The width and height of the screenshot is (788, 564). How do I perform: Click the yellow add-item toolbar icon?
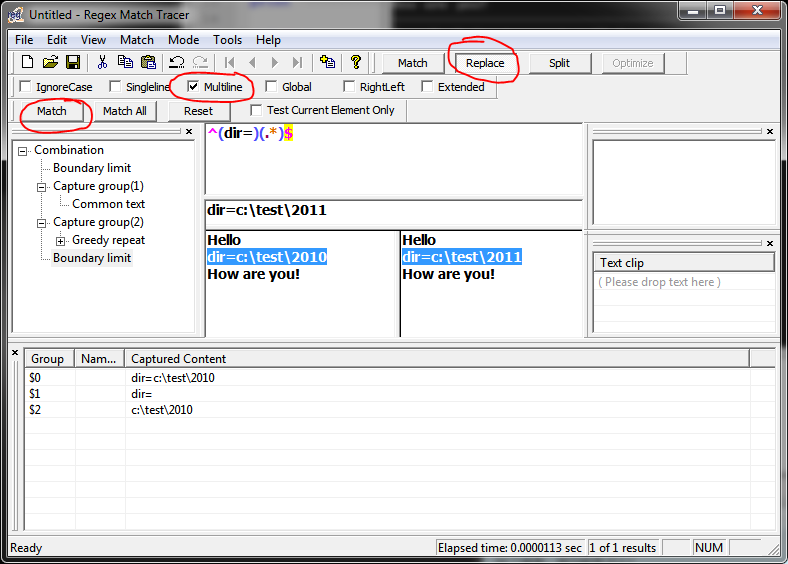point(327,62)
